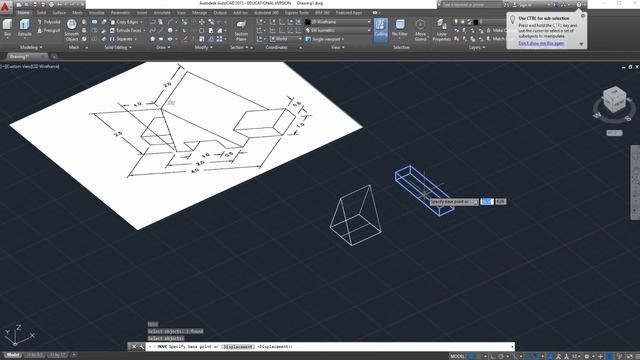The width and height of the screenshot is (640, 360).
Task: Click the Separate solid editing tool
Action: (122, 39)
